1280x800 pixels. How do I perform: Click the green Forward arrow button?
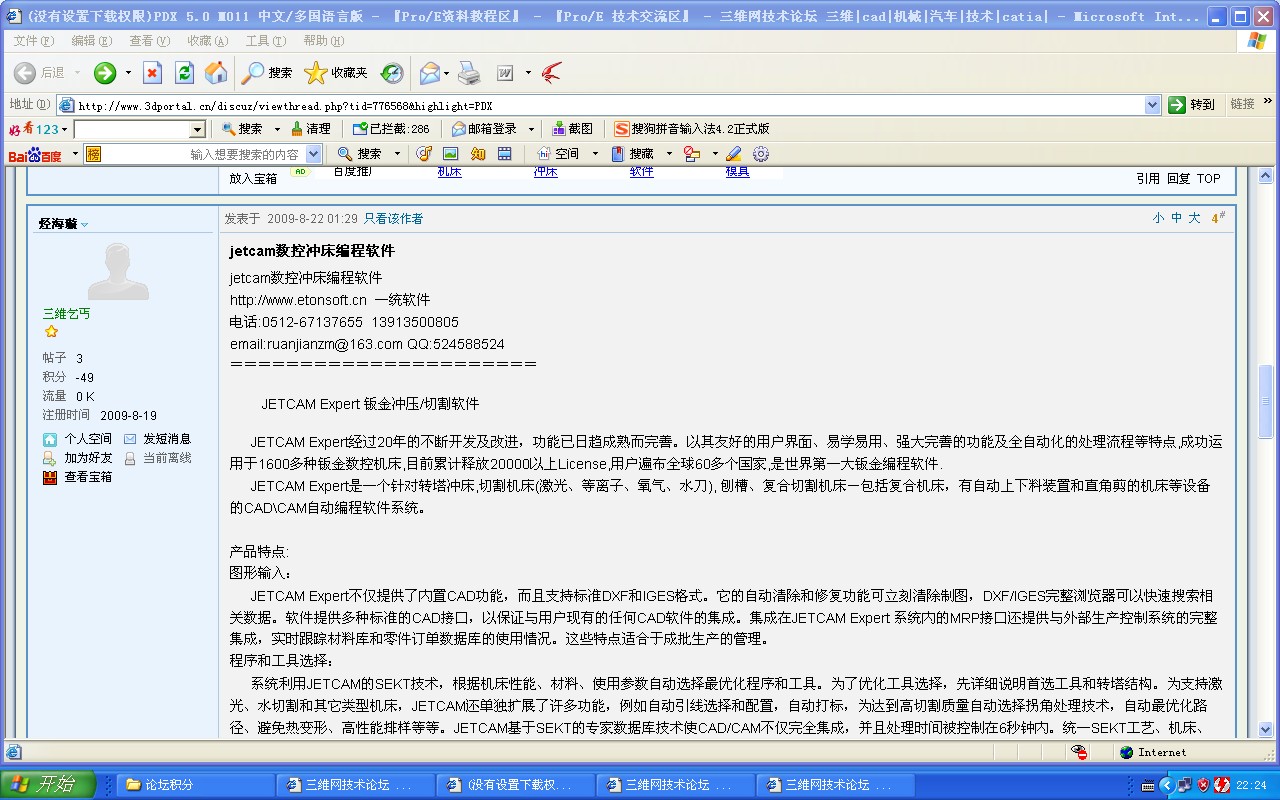(x=105, y=73)
